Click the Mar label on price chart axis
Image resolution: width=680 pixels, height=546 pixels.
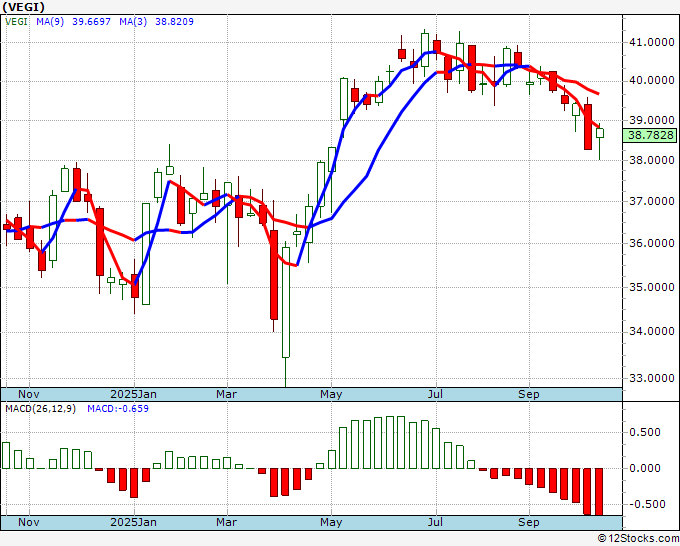(227, 394)
